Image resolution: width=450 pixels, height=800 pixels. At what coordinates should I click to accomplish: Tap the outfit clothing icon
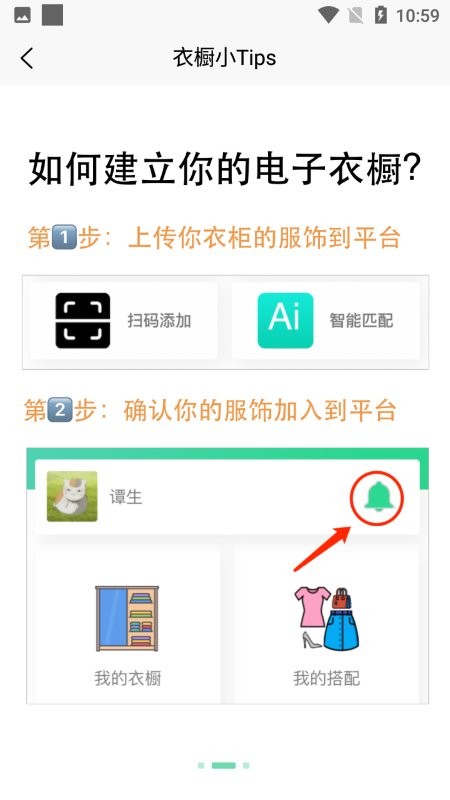point(327,618)
